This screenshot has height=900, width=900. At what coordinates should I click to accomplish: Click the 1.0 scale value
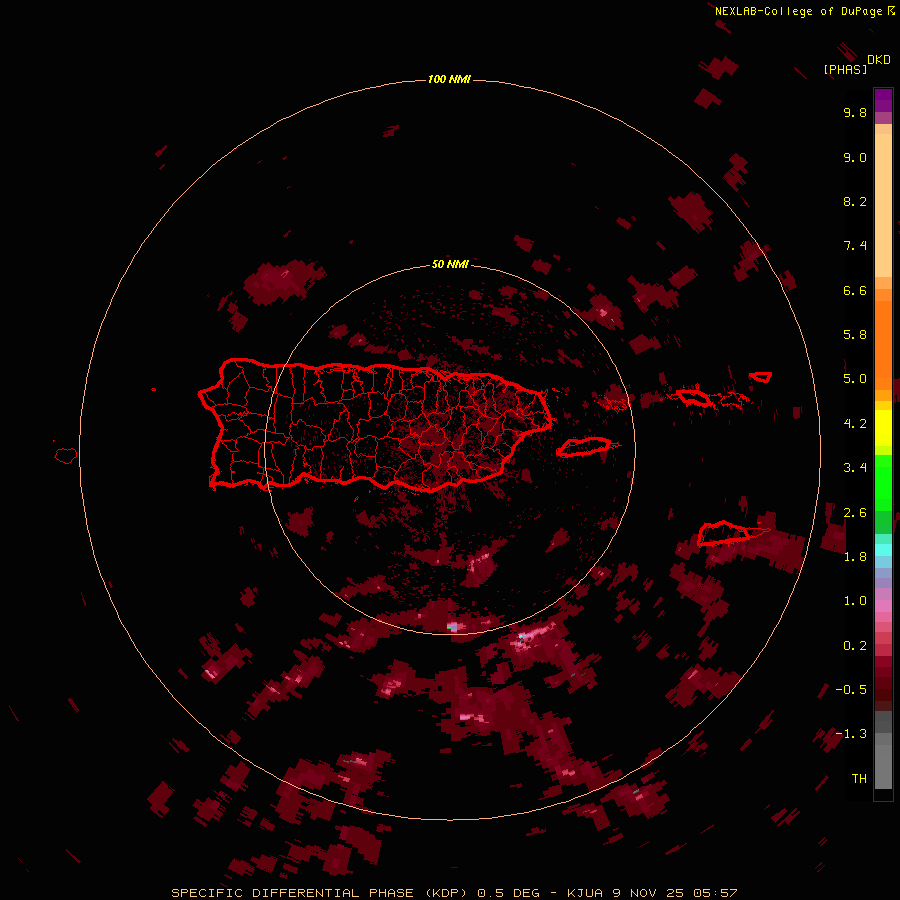click(x=855, y=601)
